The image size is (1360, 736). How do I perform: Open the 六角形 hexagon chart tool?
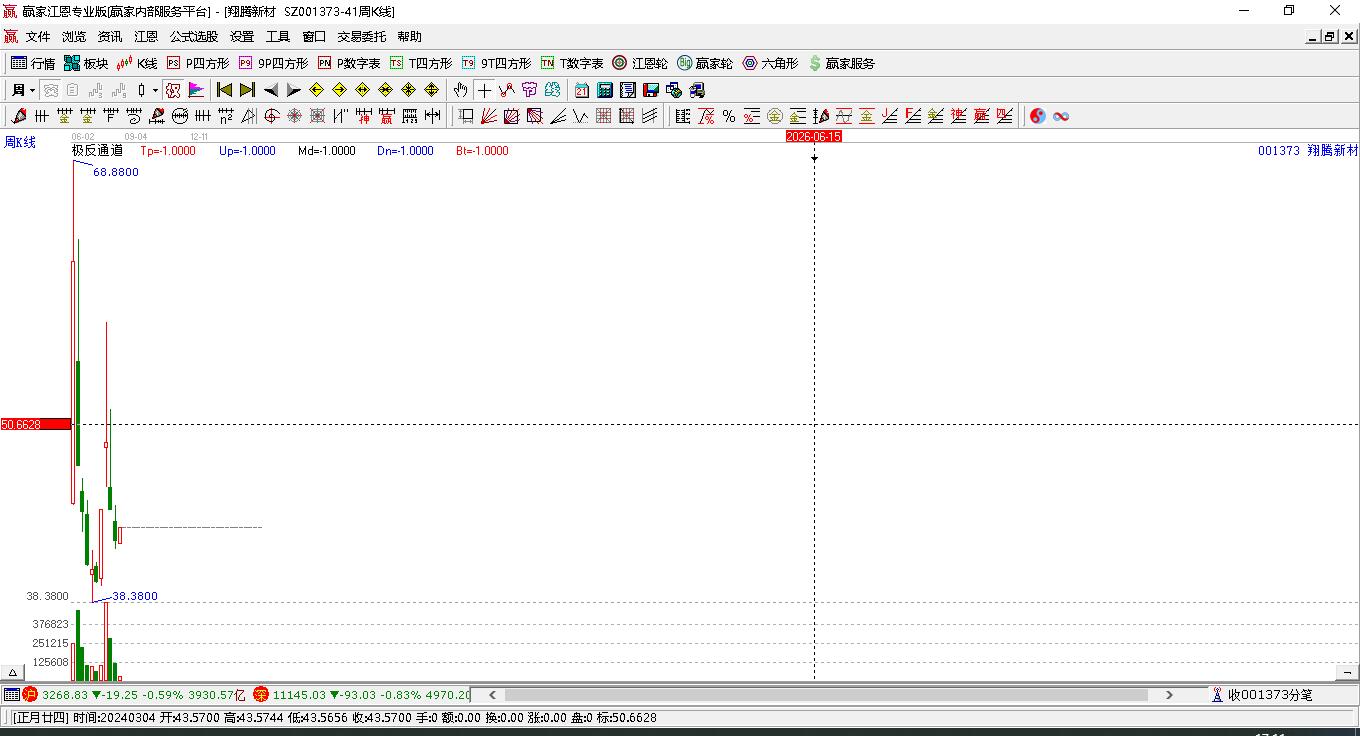[x=770, y=63]
